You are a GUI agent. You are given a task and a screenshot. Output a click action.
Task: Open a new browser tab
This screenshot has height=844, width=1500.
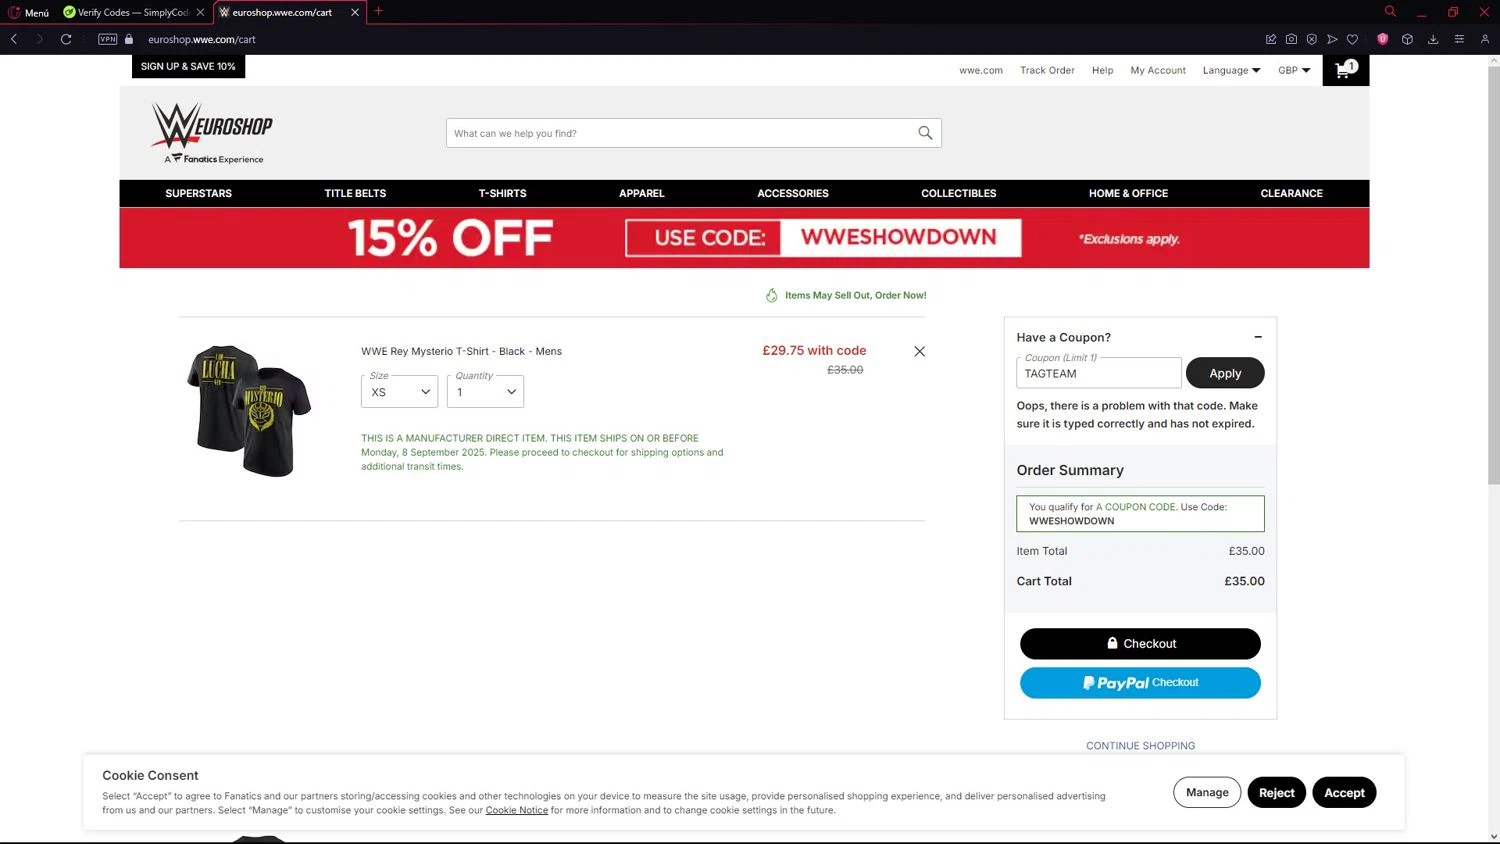tap(378, 11)
